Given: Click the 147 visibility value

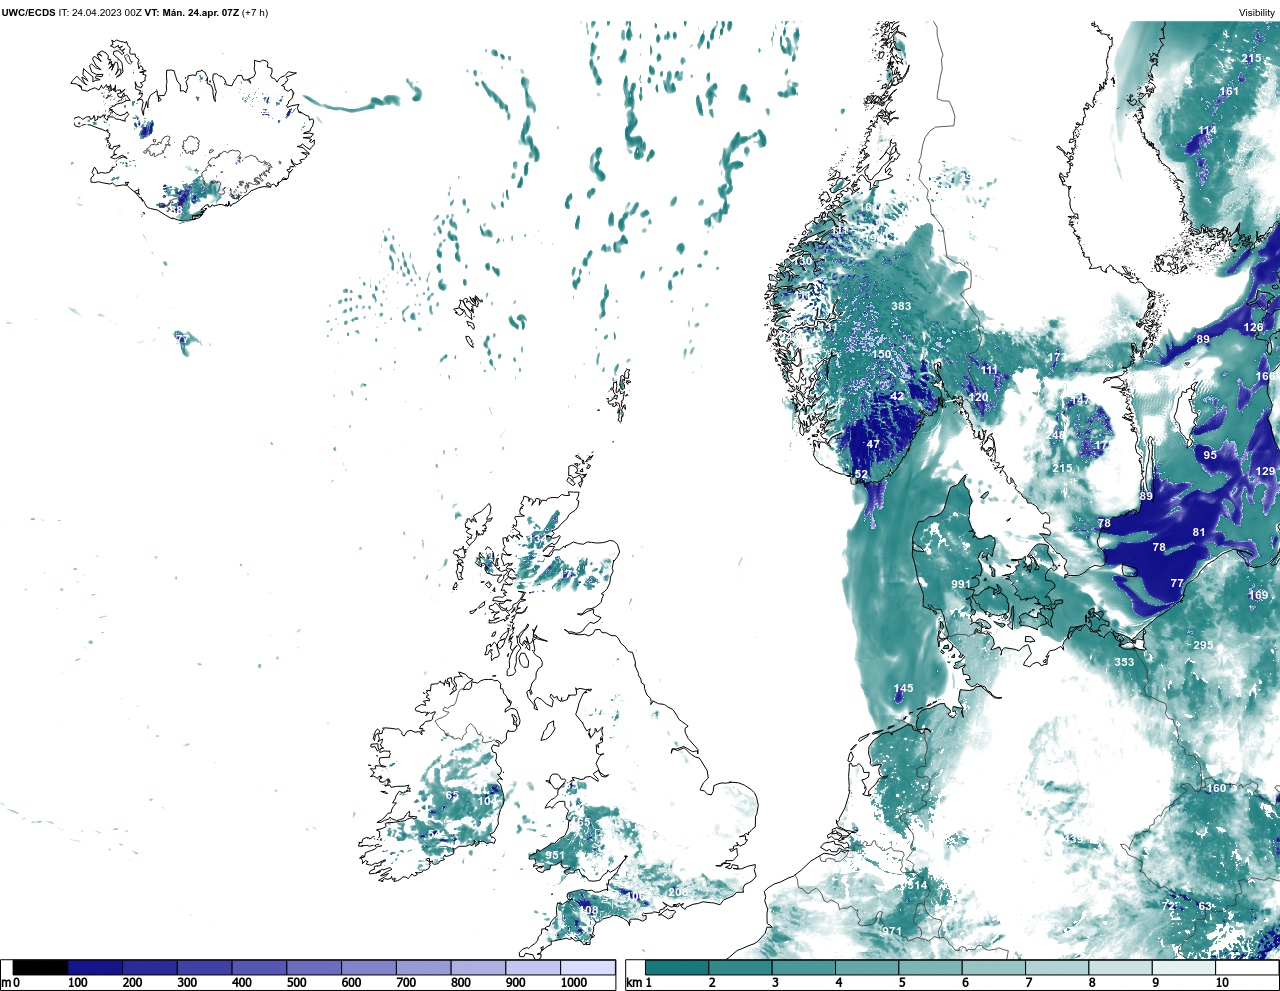Looking at the screenshot, I should tap(1081, 401).
